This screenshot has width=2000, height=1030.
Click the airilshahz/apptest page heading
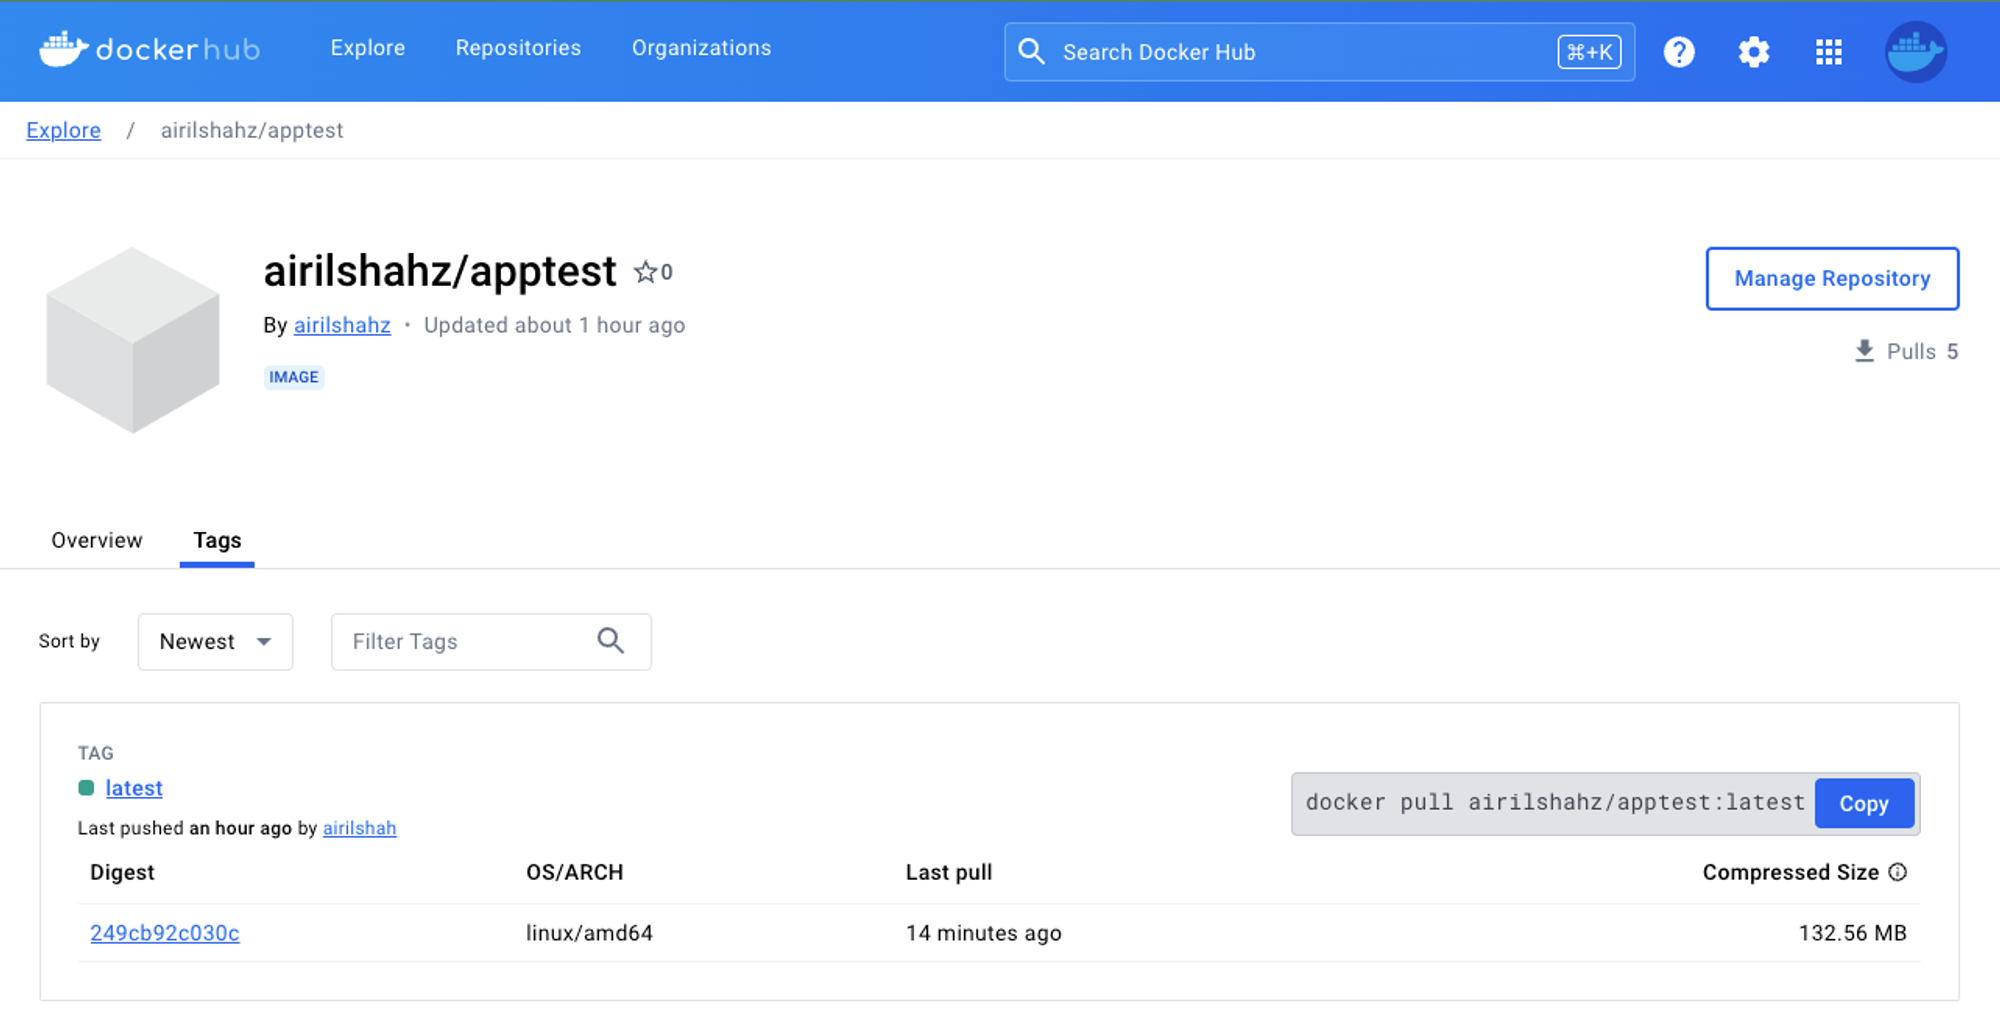440,271
